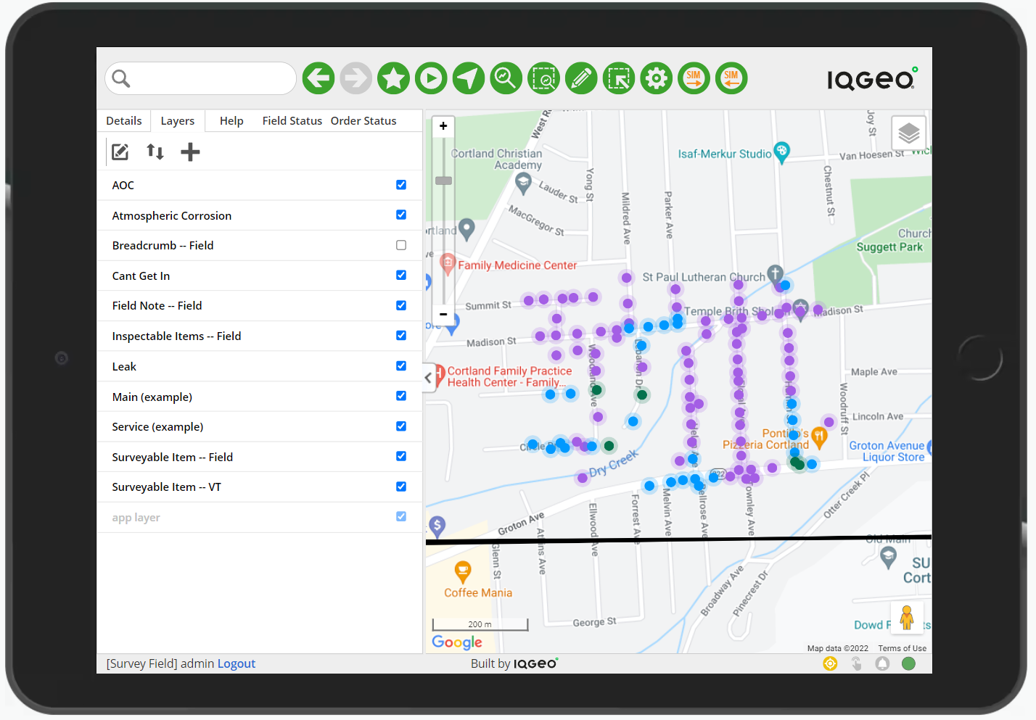
Task: Click the reorder layers arrows icon
Action: [x=155, y=152]
